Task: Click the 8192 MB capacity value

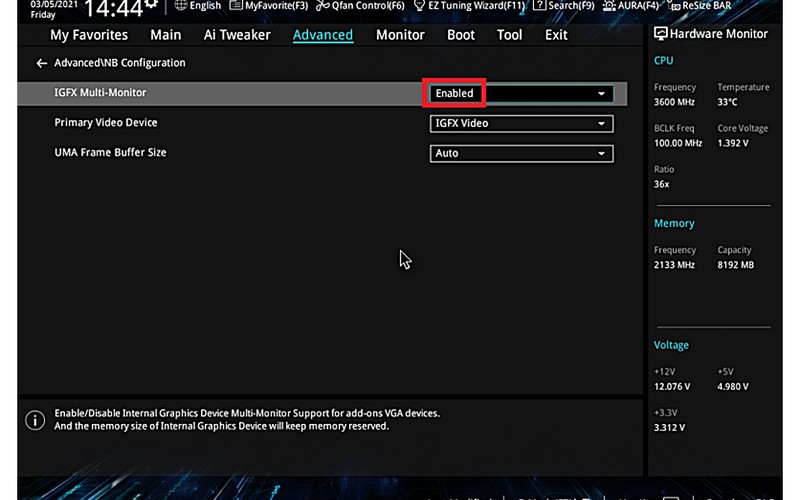Action: [735, 265]
